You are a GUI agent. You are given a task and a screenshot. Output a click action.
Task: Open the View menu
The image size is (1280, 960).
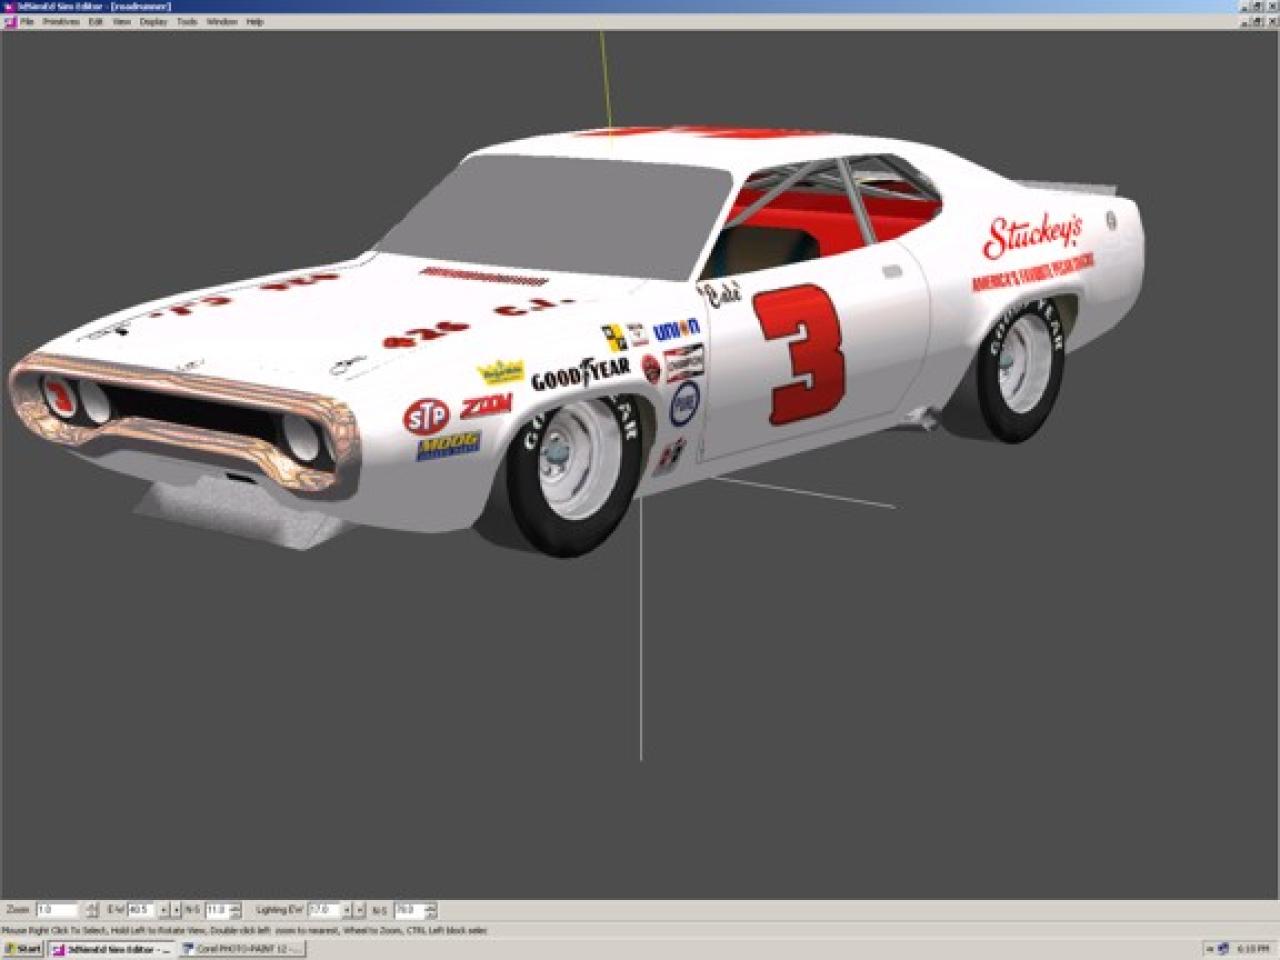121,21
